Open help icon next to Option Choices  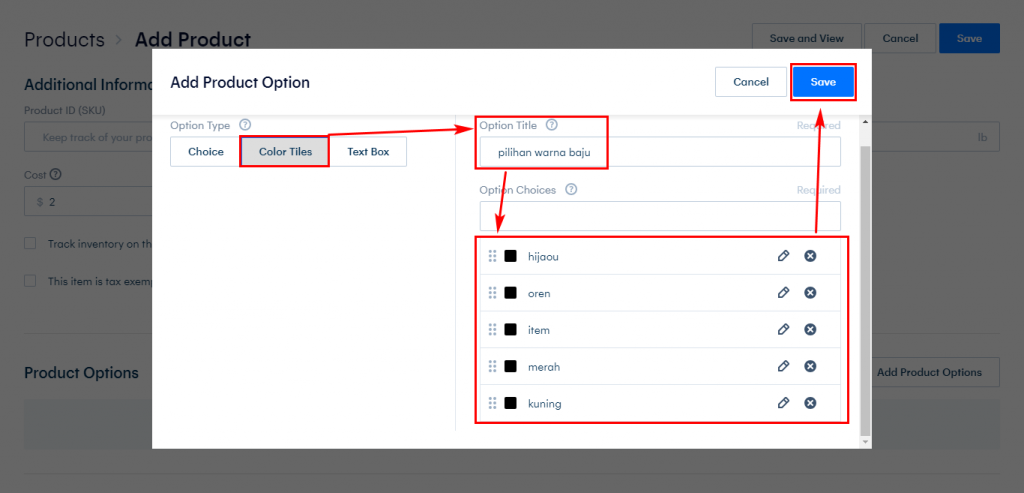(x=571, y=189)
